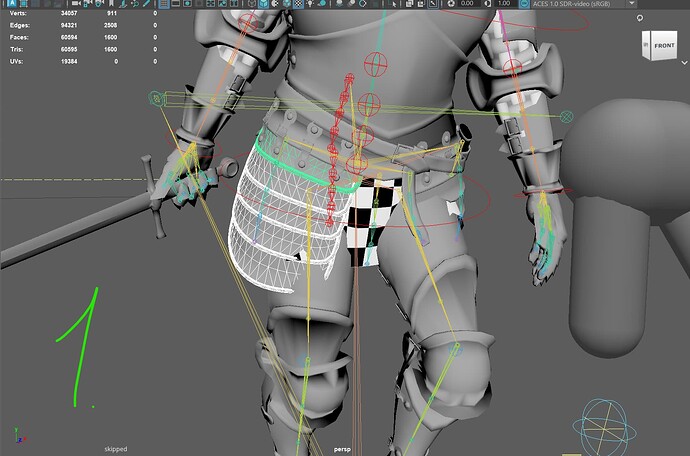Image resolution: width=690 pixels, height=456 pixels.
Task: Switch to wireframe shading cube icon
Action: click(251, 4)
